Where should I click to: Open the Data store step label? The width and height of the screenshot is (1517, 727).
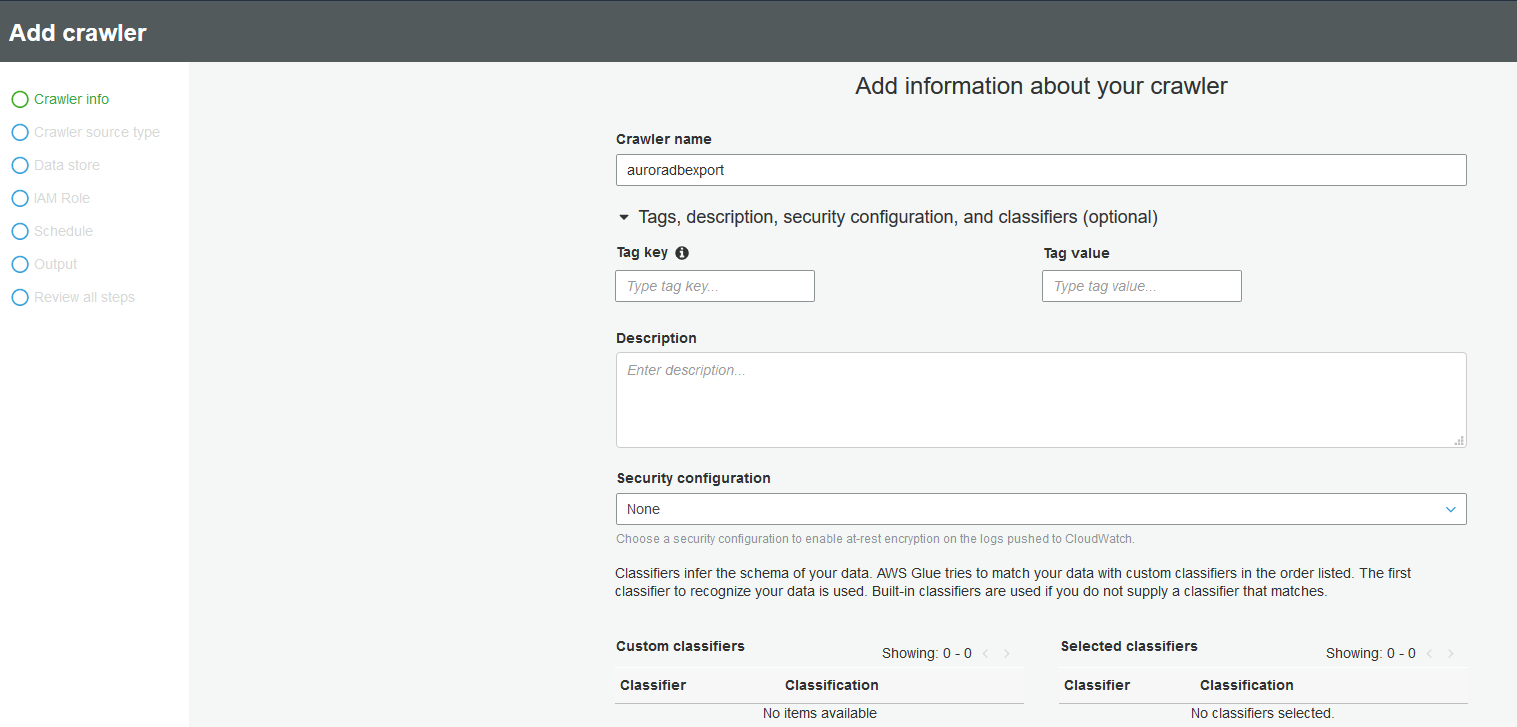pos(67,165)
